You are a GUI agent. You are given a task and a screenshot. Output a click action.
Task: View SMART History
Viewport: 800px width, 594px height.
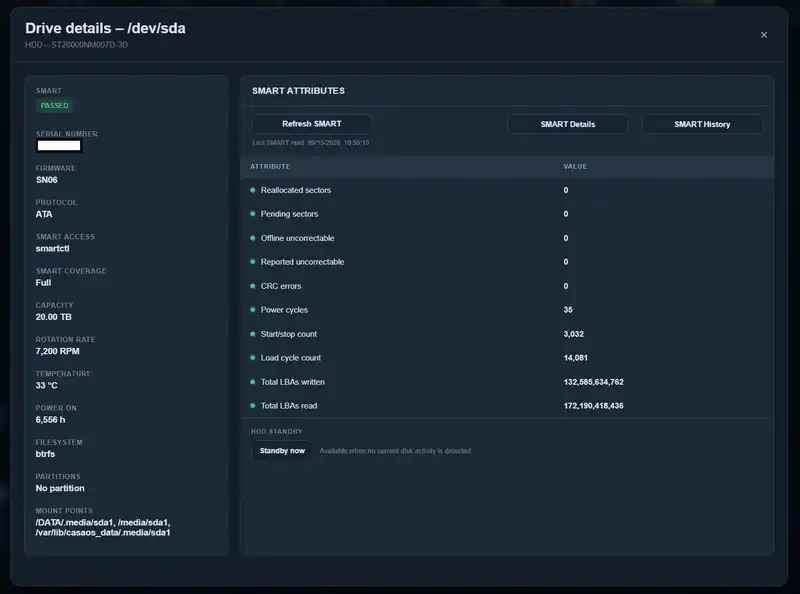click(x=702, y=124)
